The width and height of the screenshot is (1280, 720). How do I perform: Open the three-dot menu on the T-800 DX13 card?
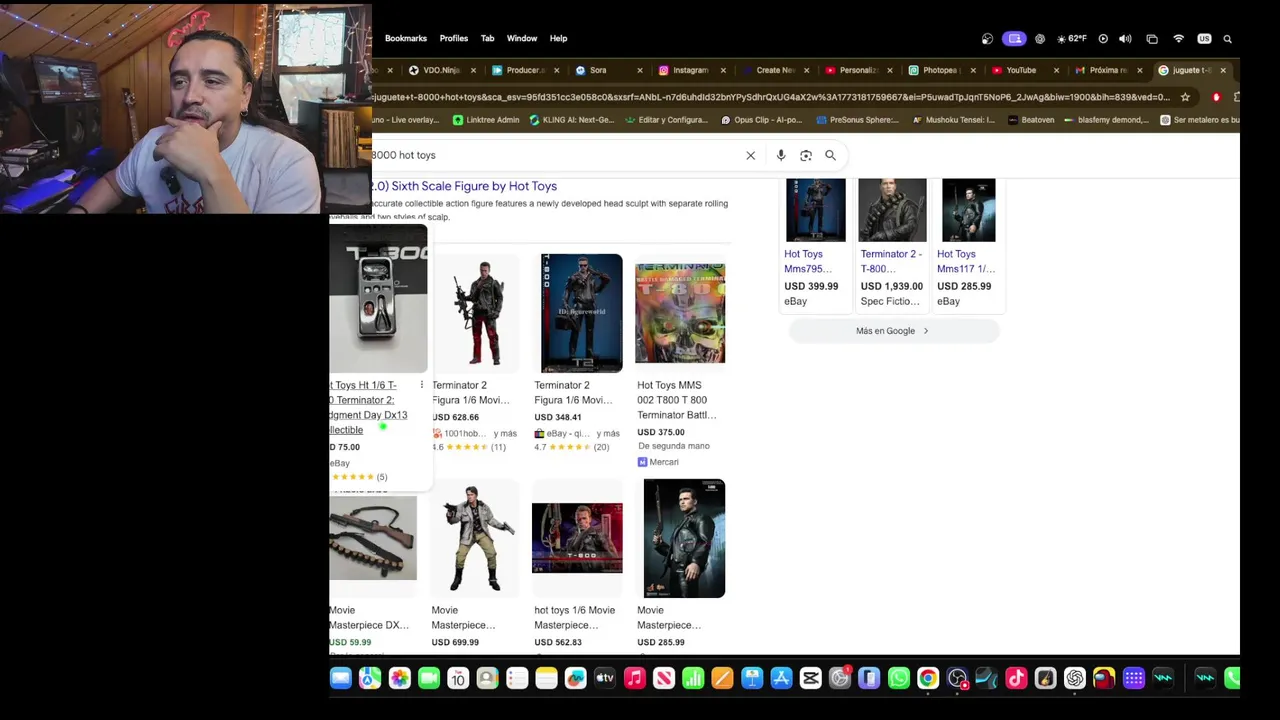coord(421,385)
